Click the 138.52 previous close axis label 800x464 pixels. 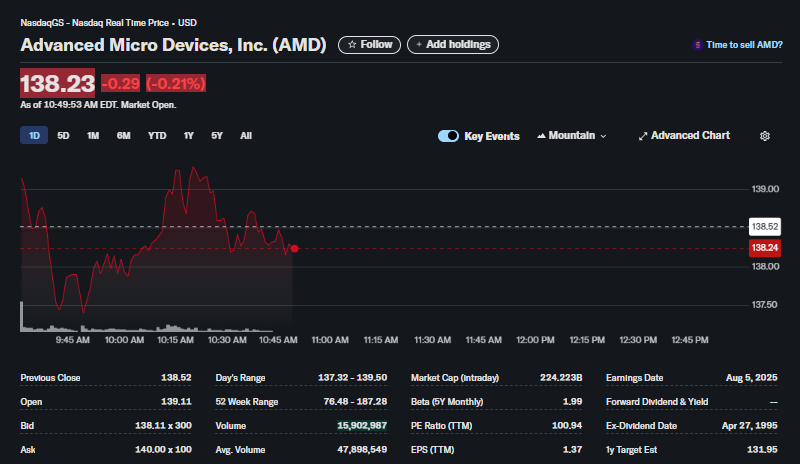[x=764, y=227]
